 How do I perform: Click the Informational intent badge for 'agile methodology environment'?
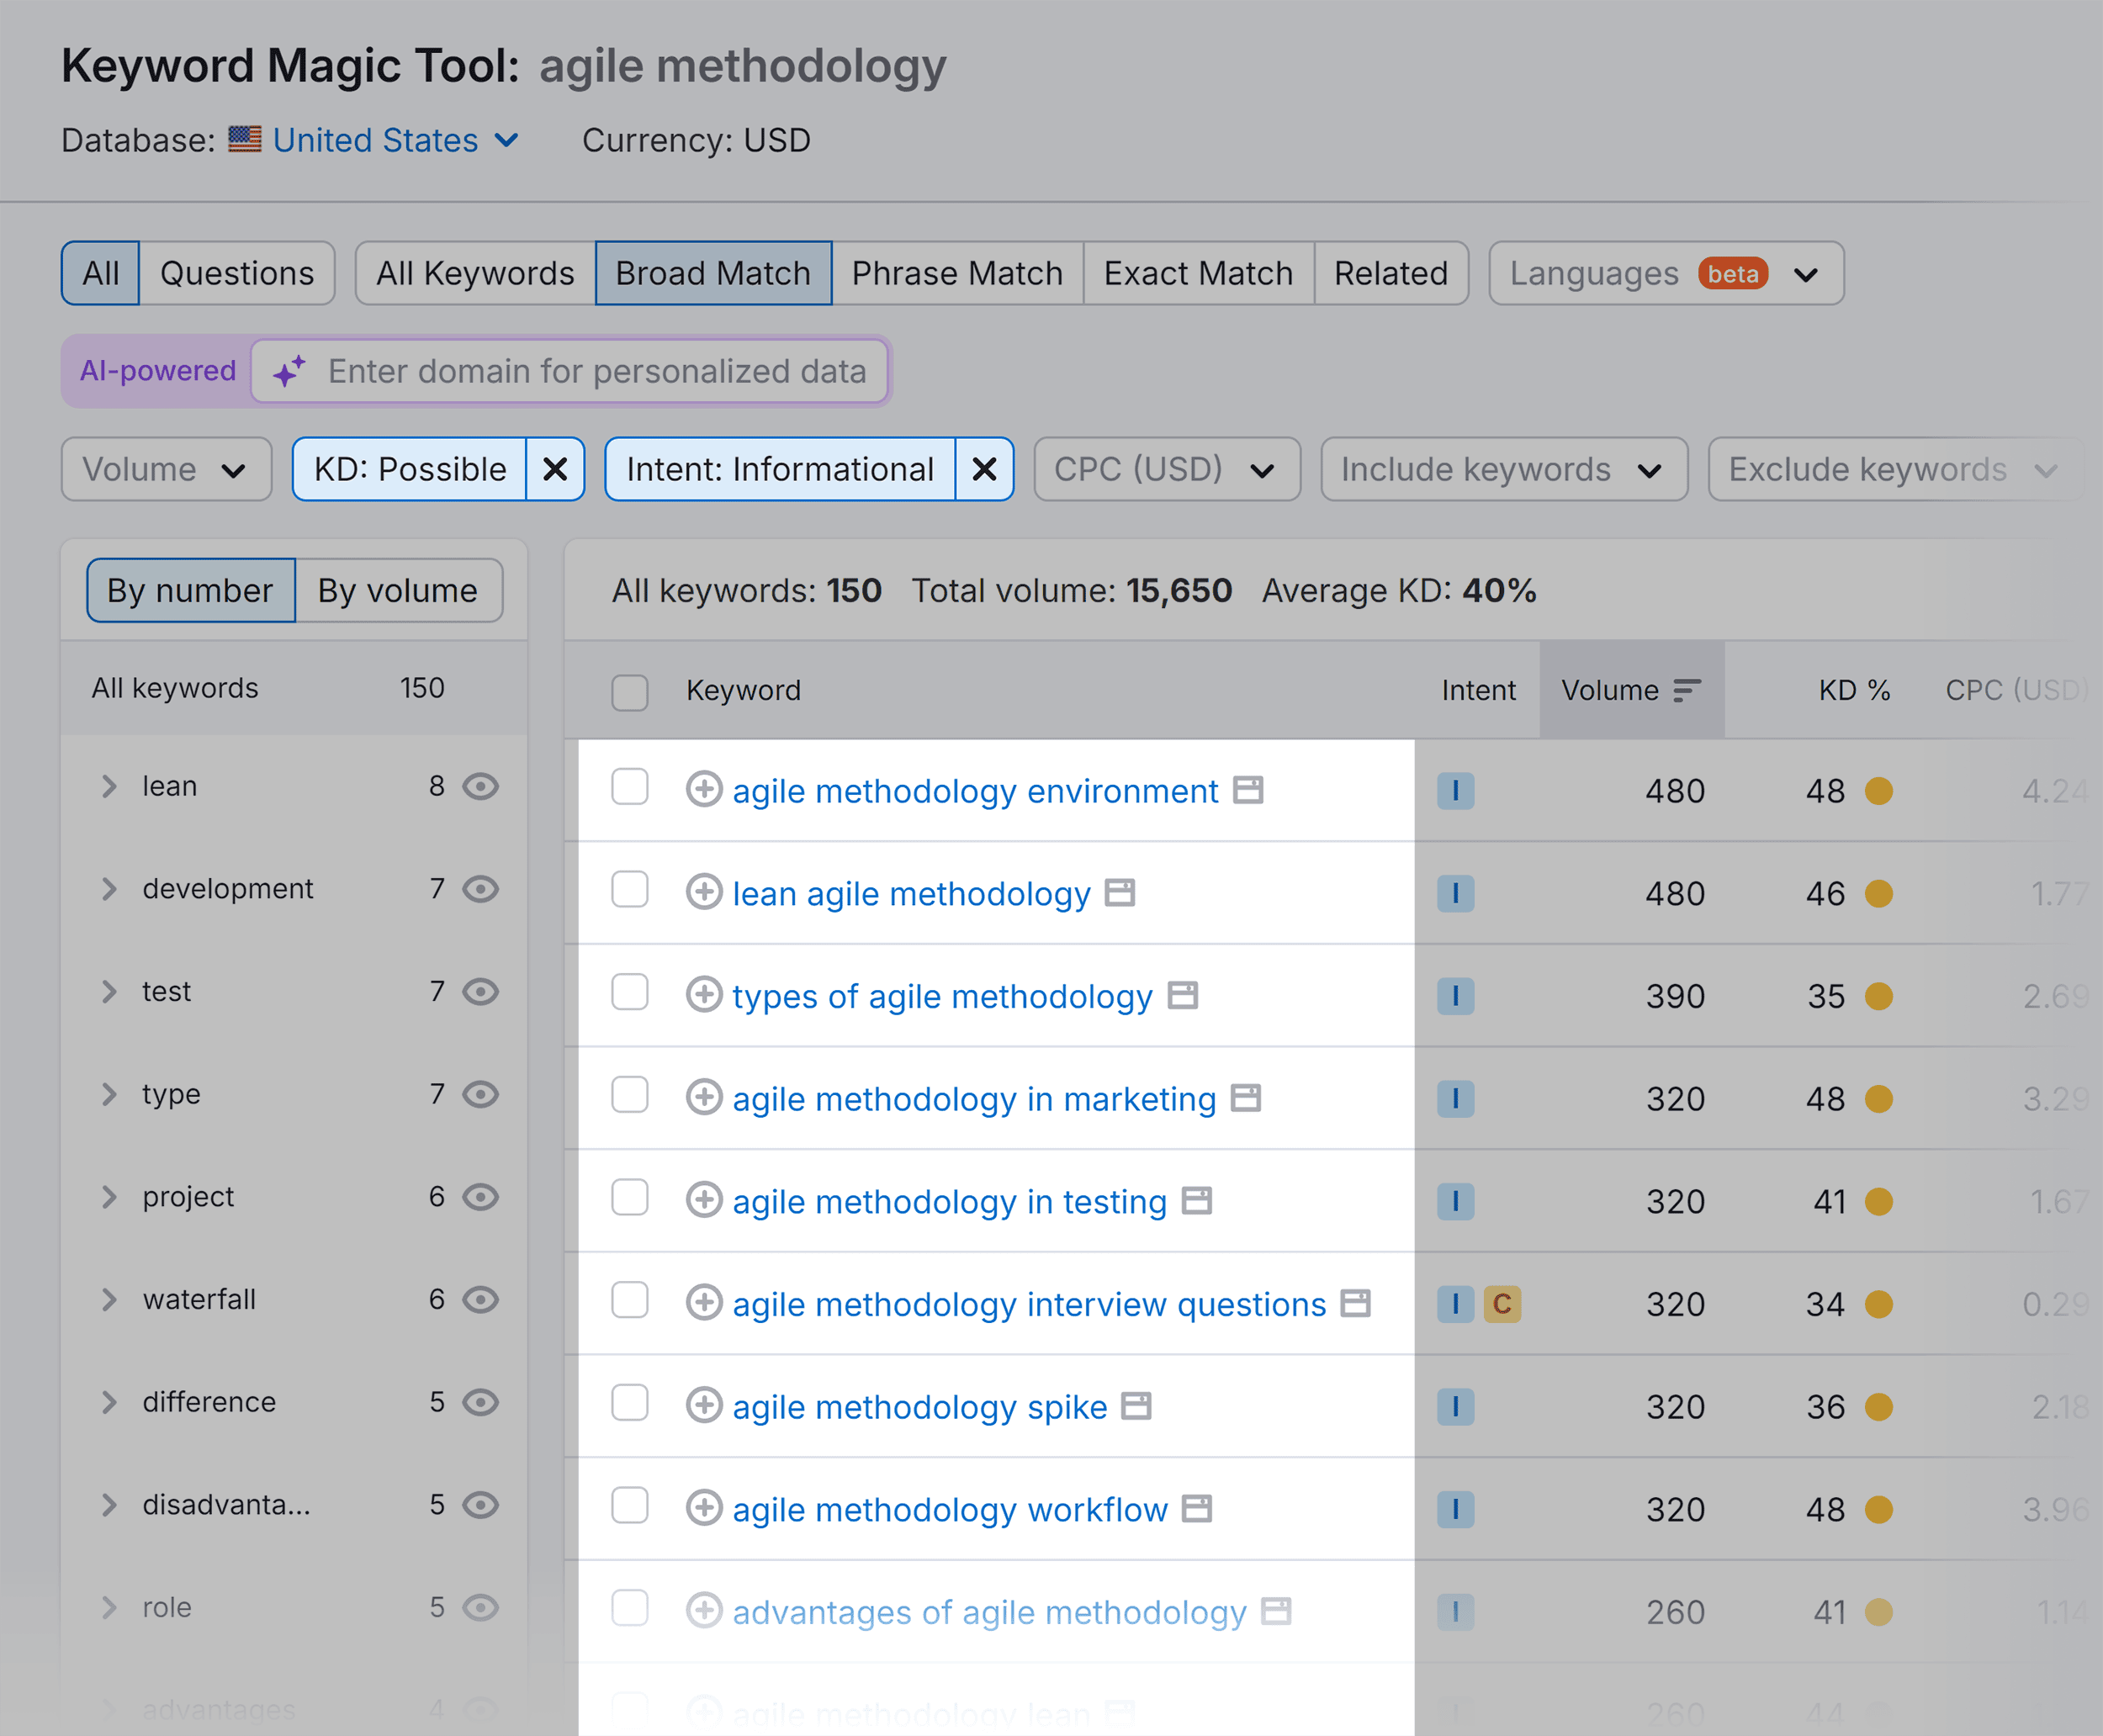pyautogui.click(x=1455, y=791)
